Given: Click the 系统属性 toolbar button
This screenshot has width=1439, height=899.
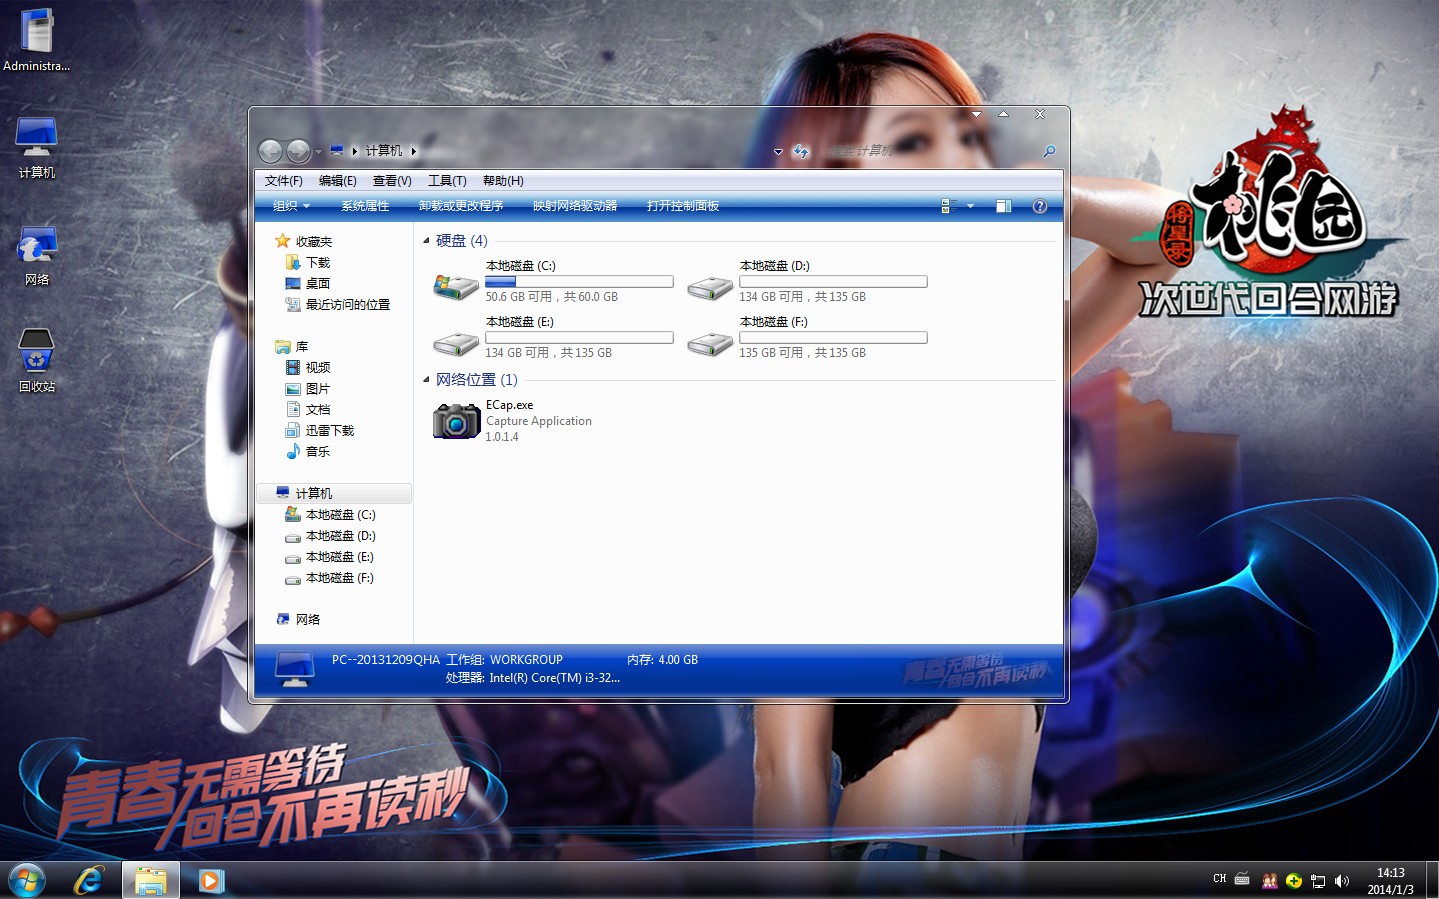Looking at the screenshot, I should (x=365, y=206).
